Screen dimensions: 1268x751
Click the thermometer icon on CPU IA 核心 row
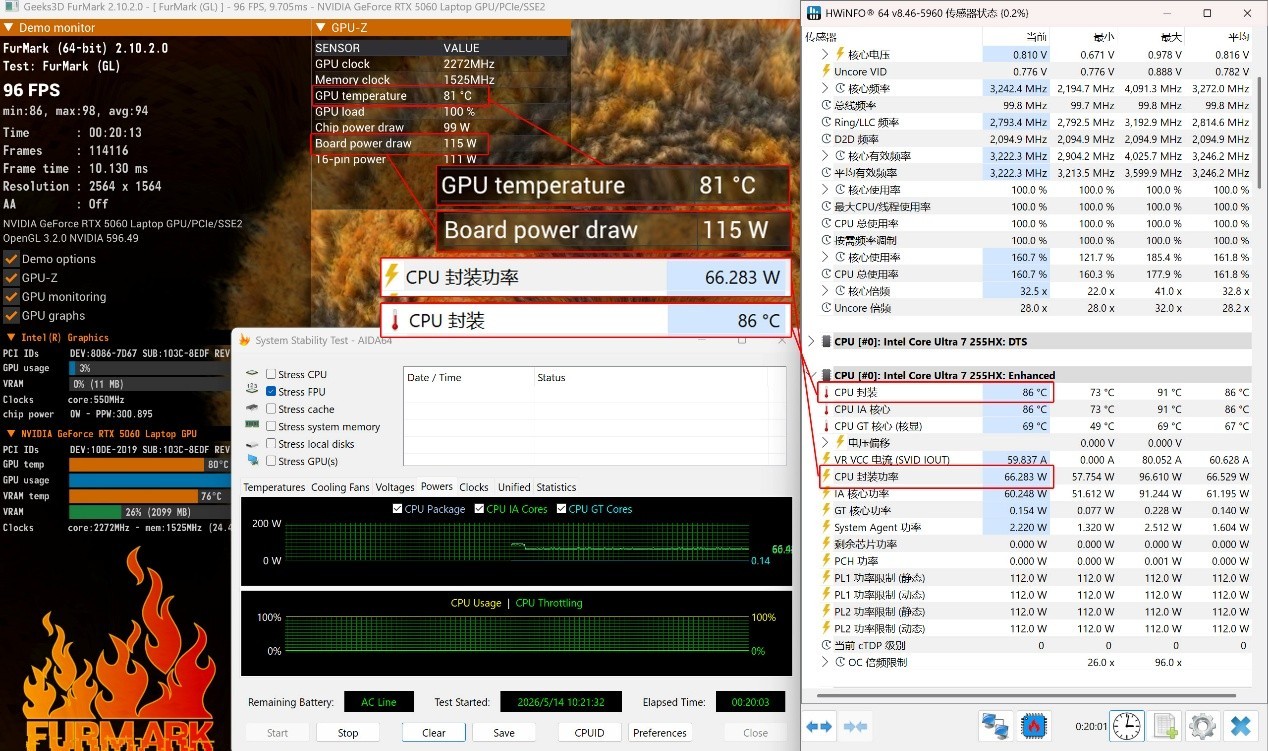click(826, 409)
